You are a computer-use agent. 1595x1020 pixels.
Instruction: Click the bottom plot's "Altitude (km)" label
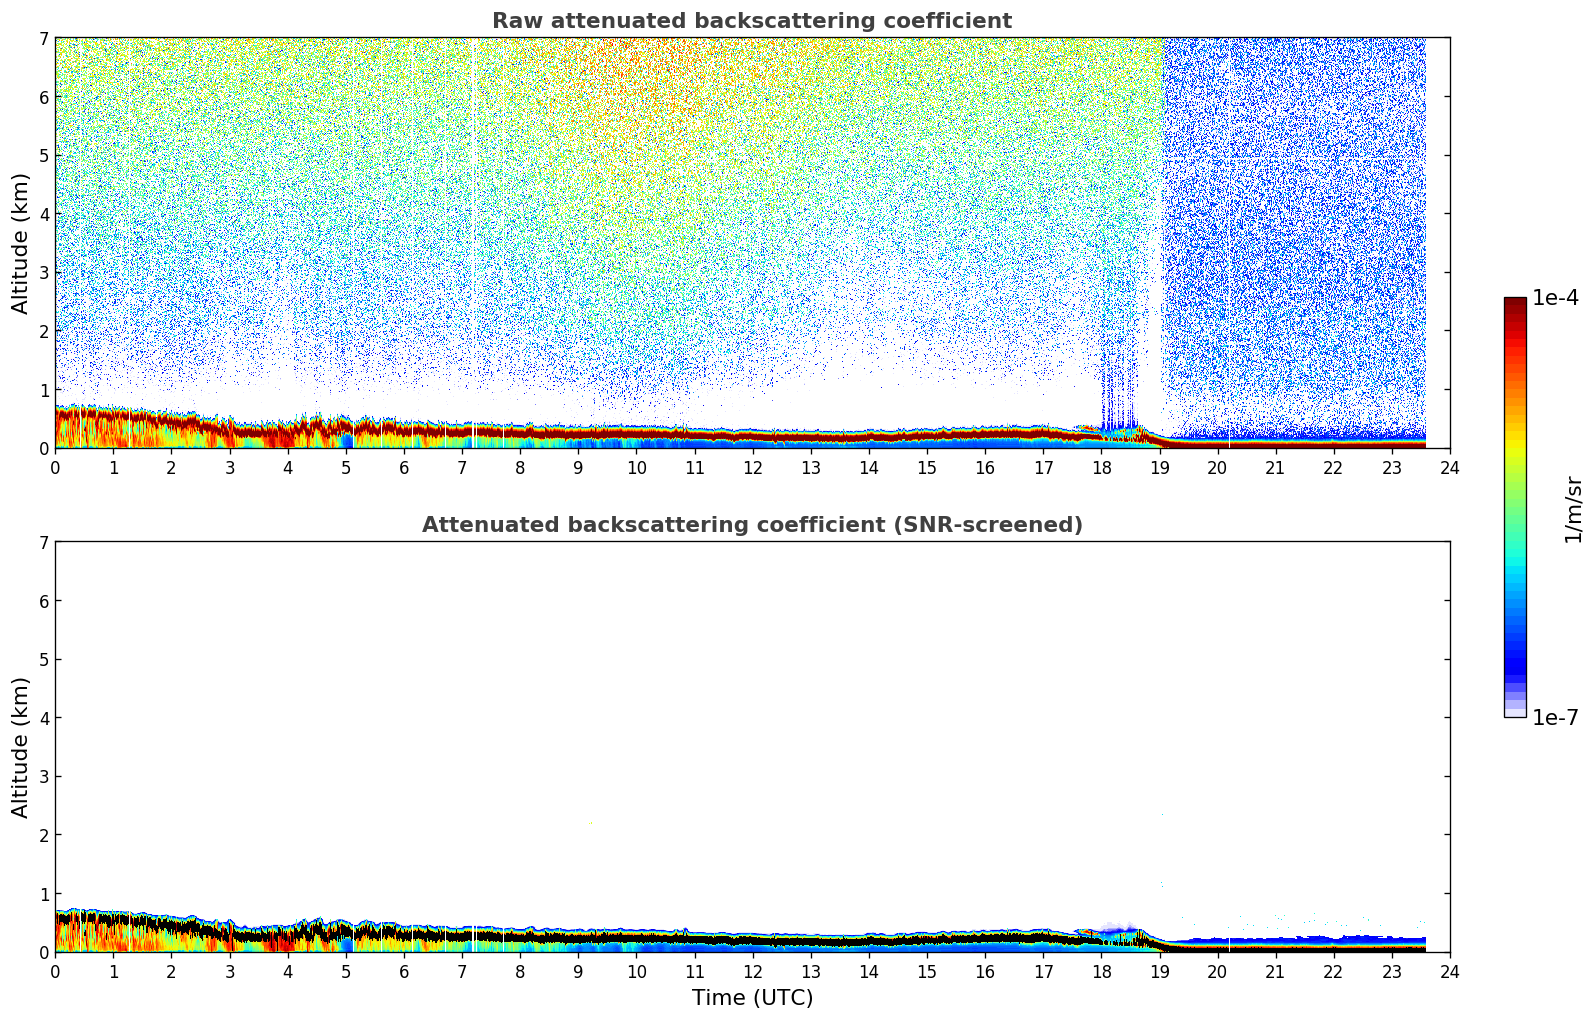tap(21, 747)
